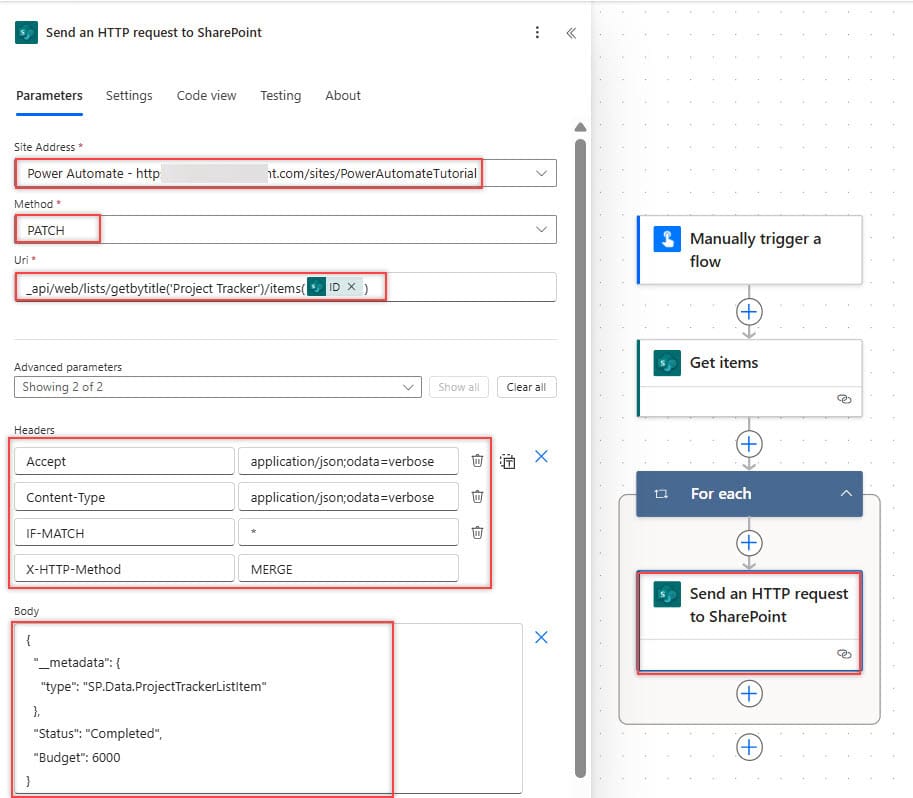Select the Get items action card
Viewport: 913px width, 798px height.
pyautogui.click(x=750, y=378)
